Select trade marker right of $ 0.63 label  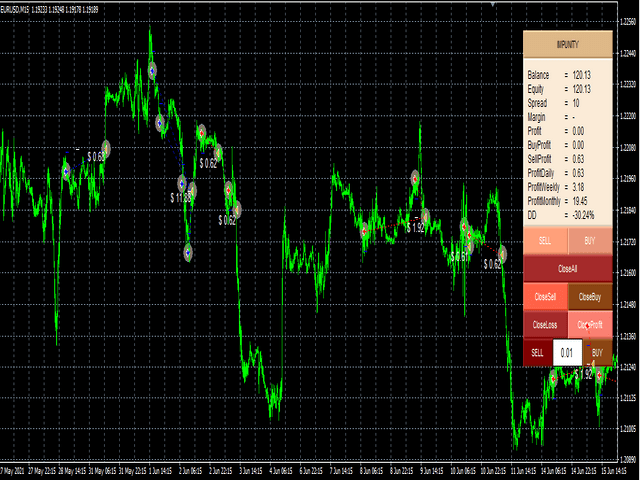pyautogui.click(x=106, y=149)
